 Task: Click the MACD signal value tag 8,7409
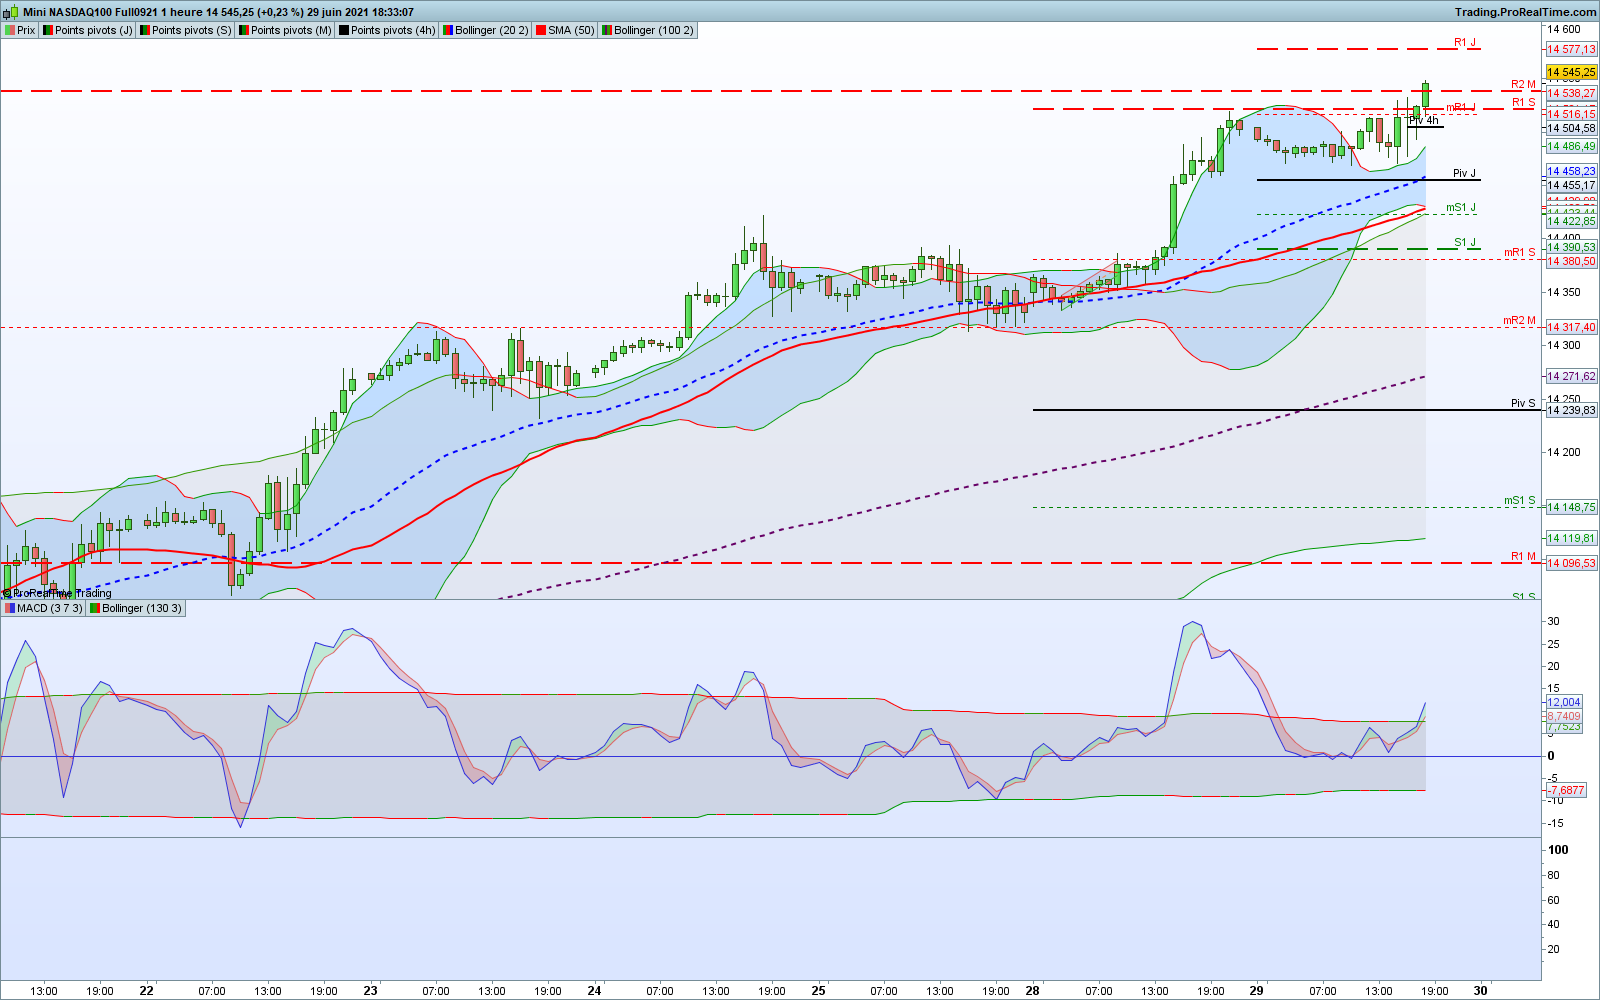point(1564,716)
